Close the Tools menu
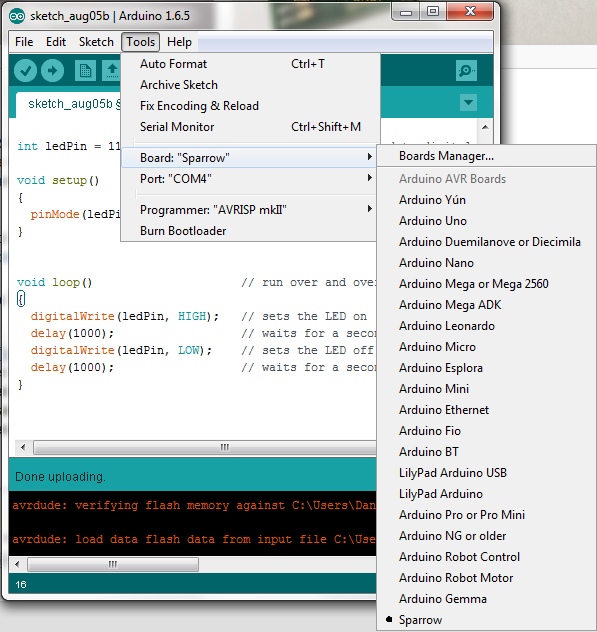 140,42
